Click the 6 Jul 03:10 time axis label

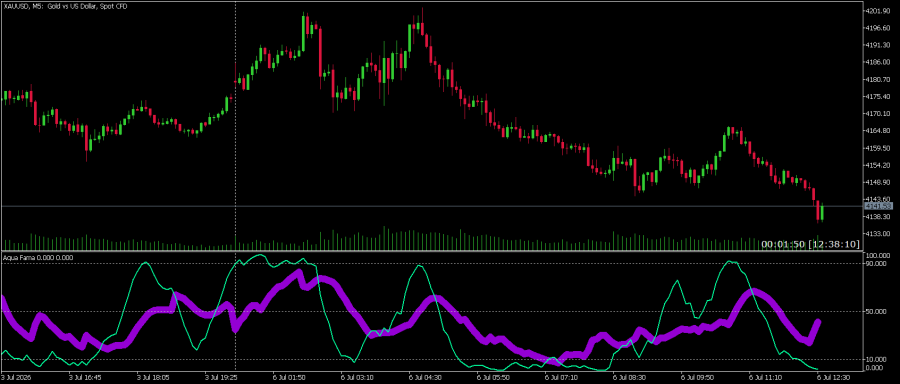(x=357, y=378)
